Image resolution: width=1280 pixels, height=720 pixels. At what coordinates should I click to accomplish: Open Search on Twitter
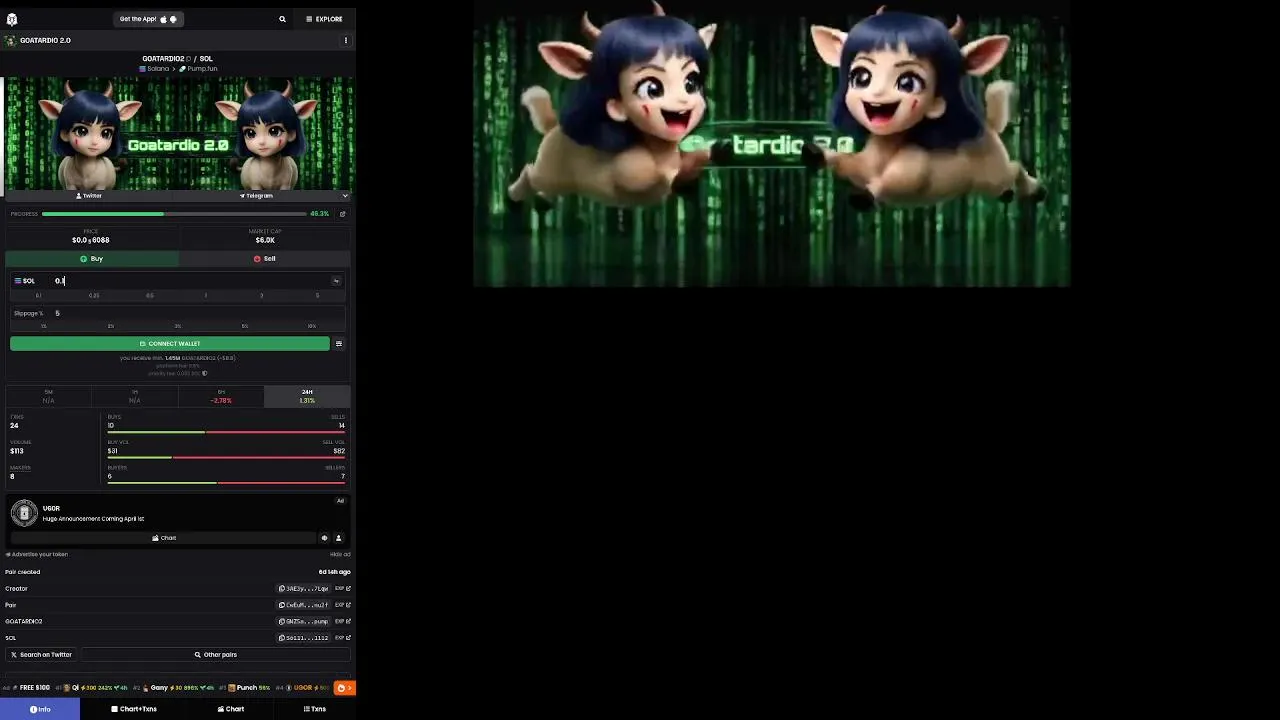click(41, 655)
